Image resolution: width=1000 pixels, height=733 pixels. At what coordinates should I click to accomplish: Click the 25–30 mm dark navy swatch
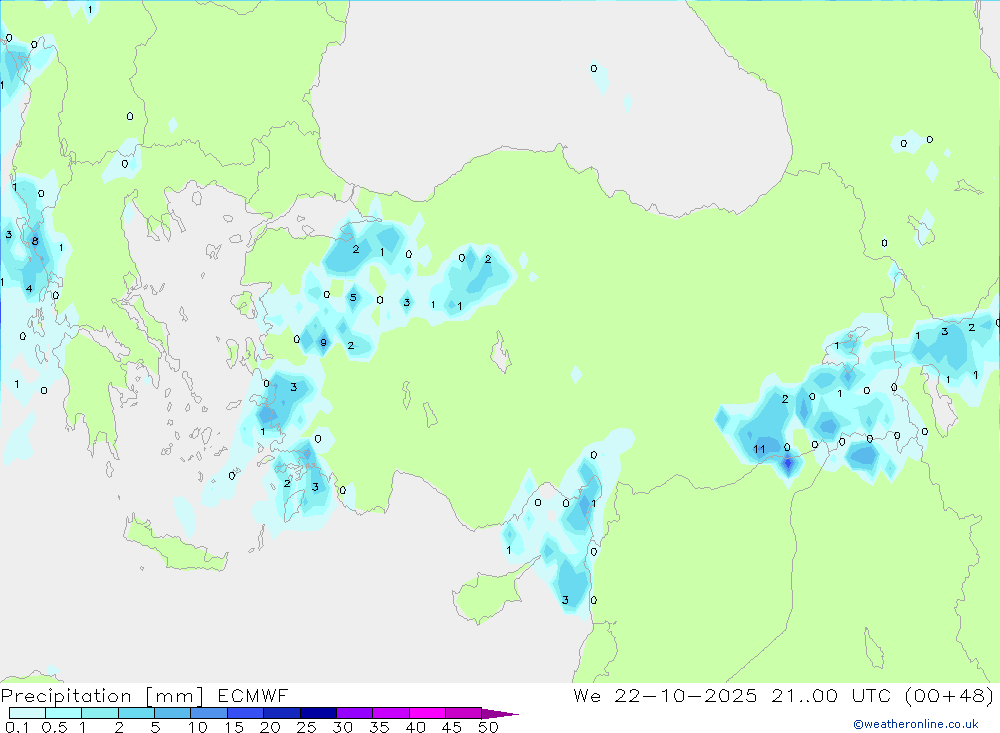(318, 713)
